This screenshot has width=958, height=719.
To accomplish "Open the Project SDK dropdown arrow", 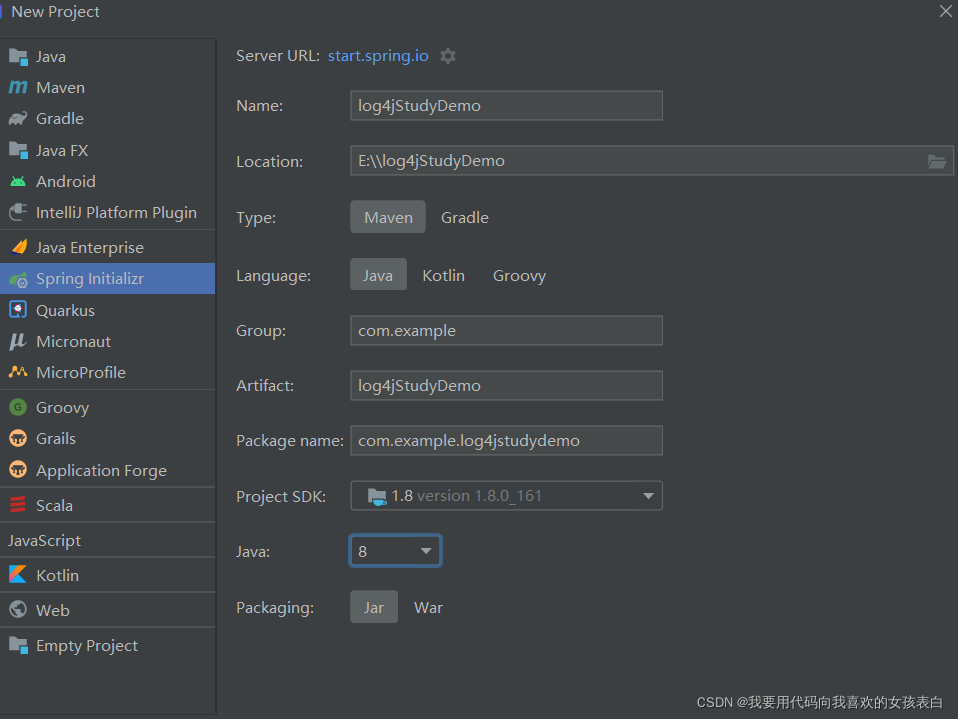I will [x=648, y=496].
